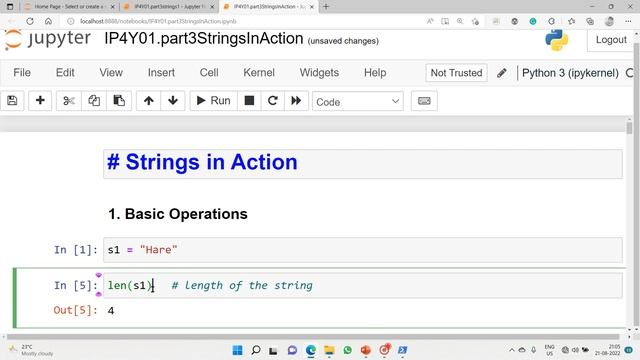640x360 pixels.
Task: Click the ENG US language indicator
Action: (x=549, y=350)
